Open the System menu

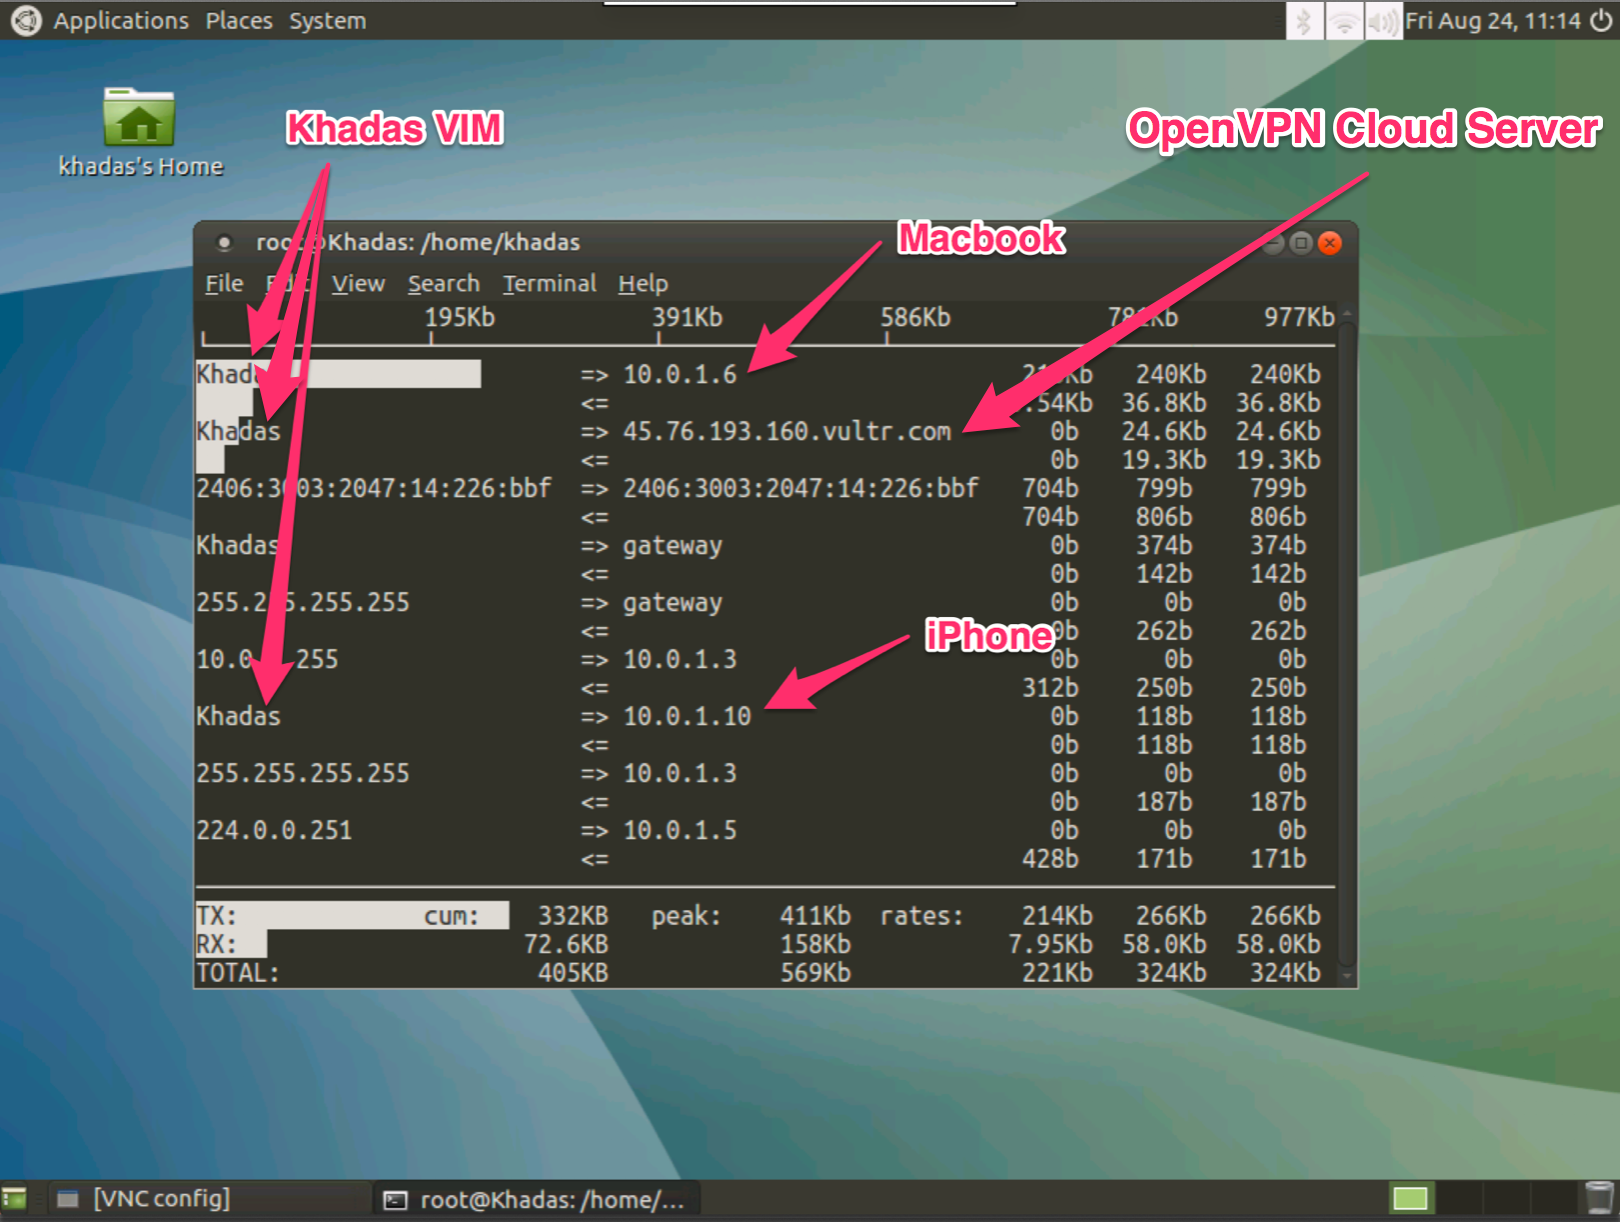pos(328,20)
